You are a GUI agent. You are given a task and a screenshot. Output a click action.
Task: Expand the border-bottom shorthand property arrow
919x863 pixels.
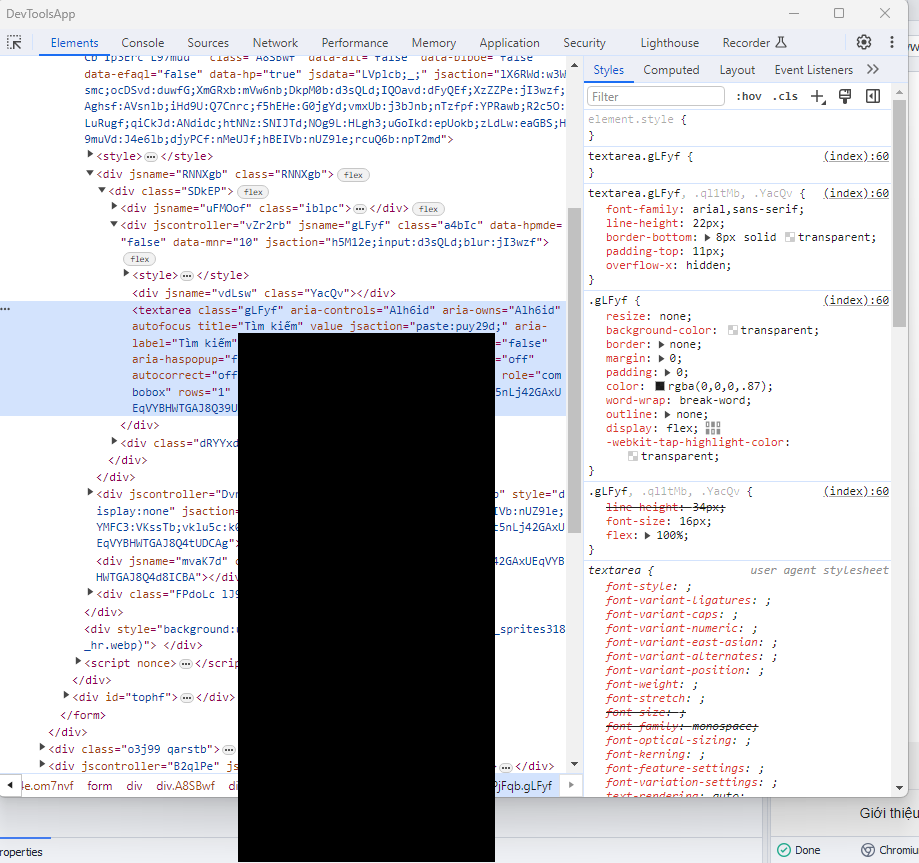coord(709,238)
